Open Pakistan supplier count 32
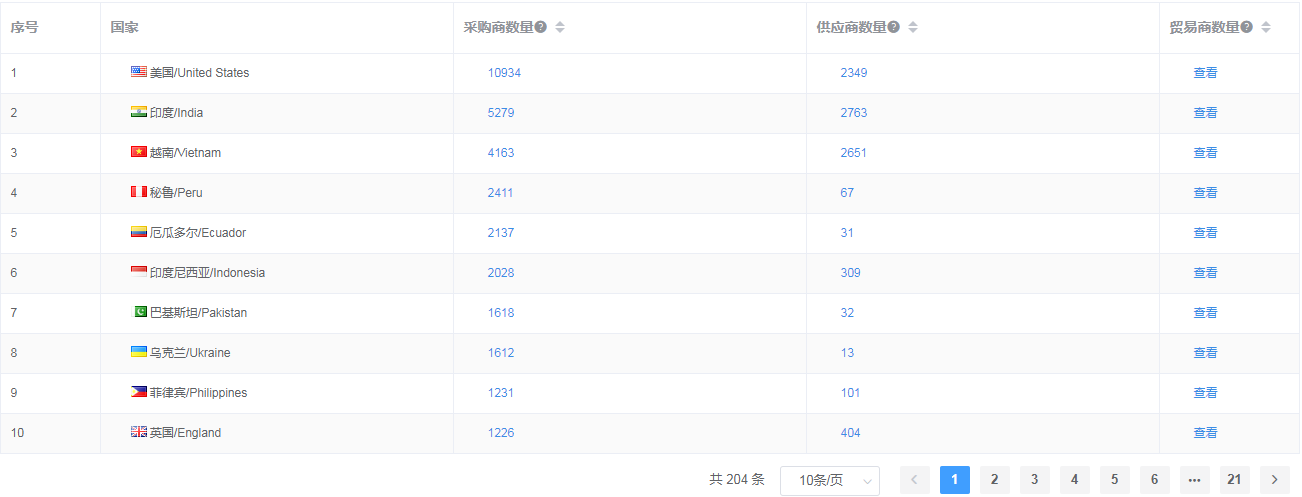The image size is (1302, 497). tap(847, 313)
